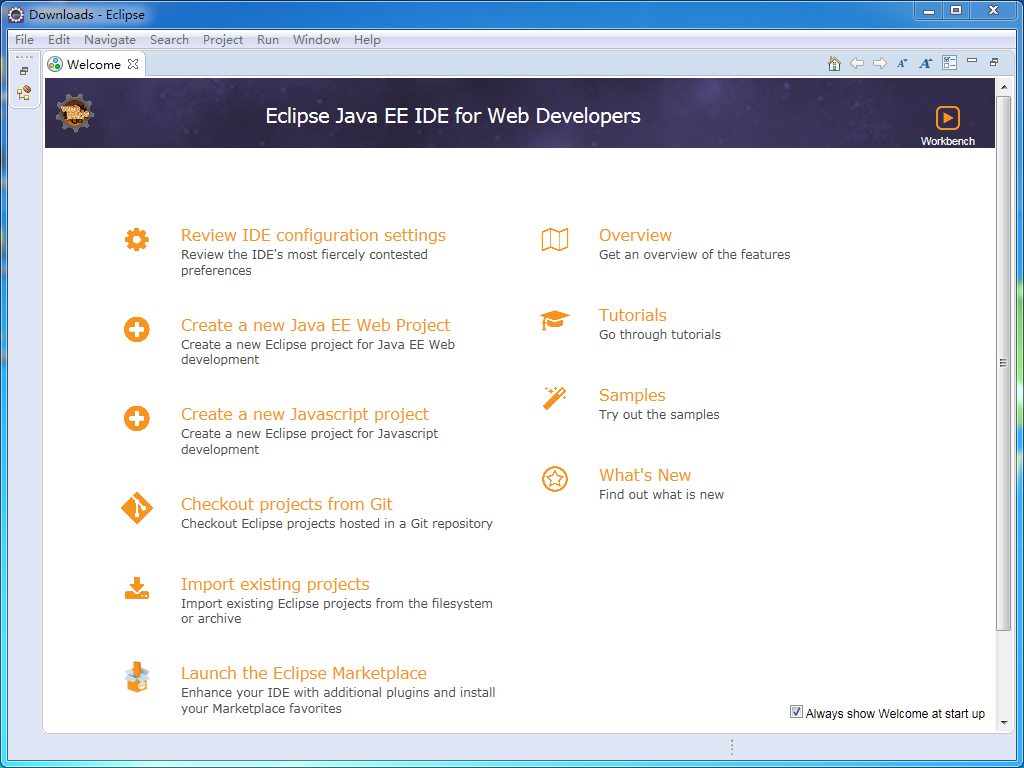Close the Welcome tab
This screenshot has width=1024, height=768.
(133, 64)
